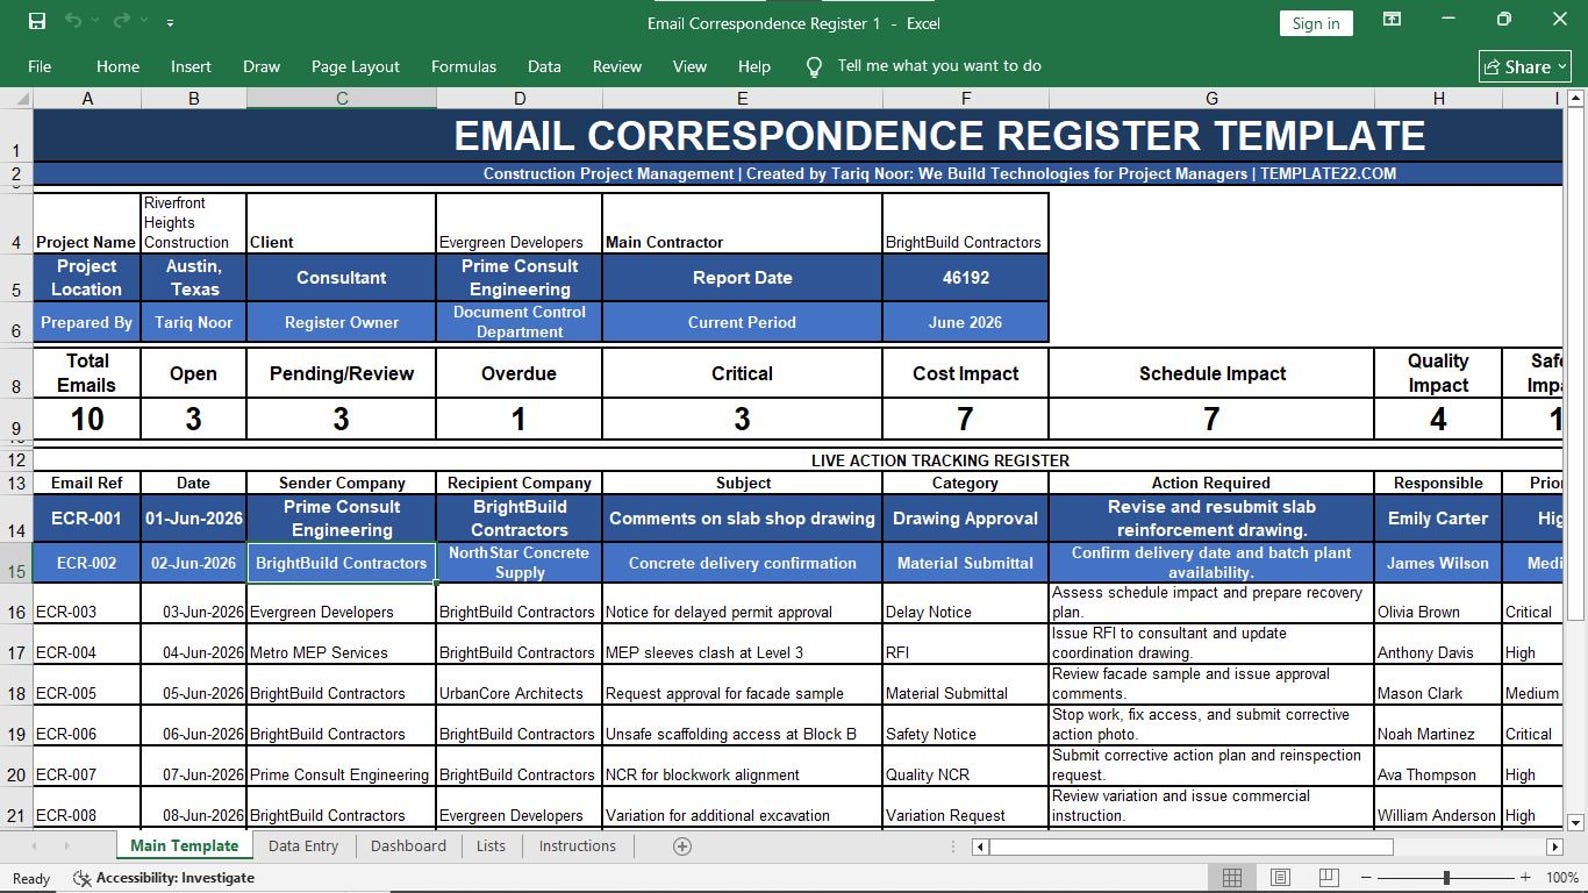
Task: Select the UrbanCore Architects cell
Action: click(519, 685)
